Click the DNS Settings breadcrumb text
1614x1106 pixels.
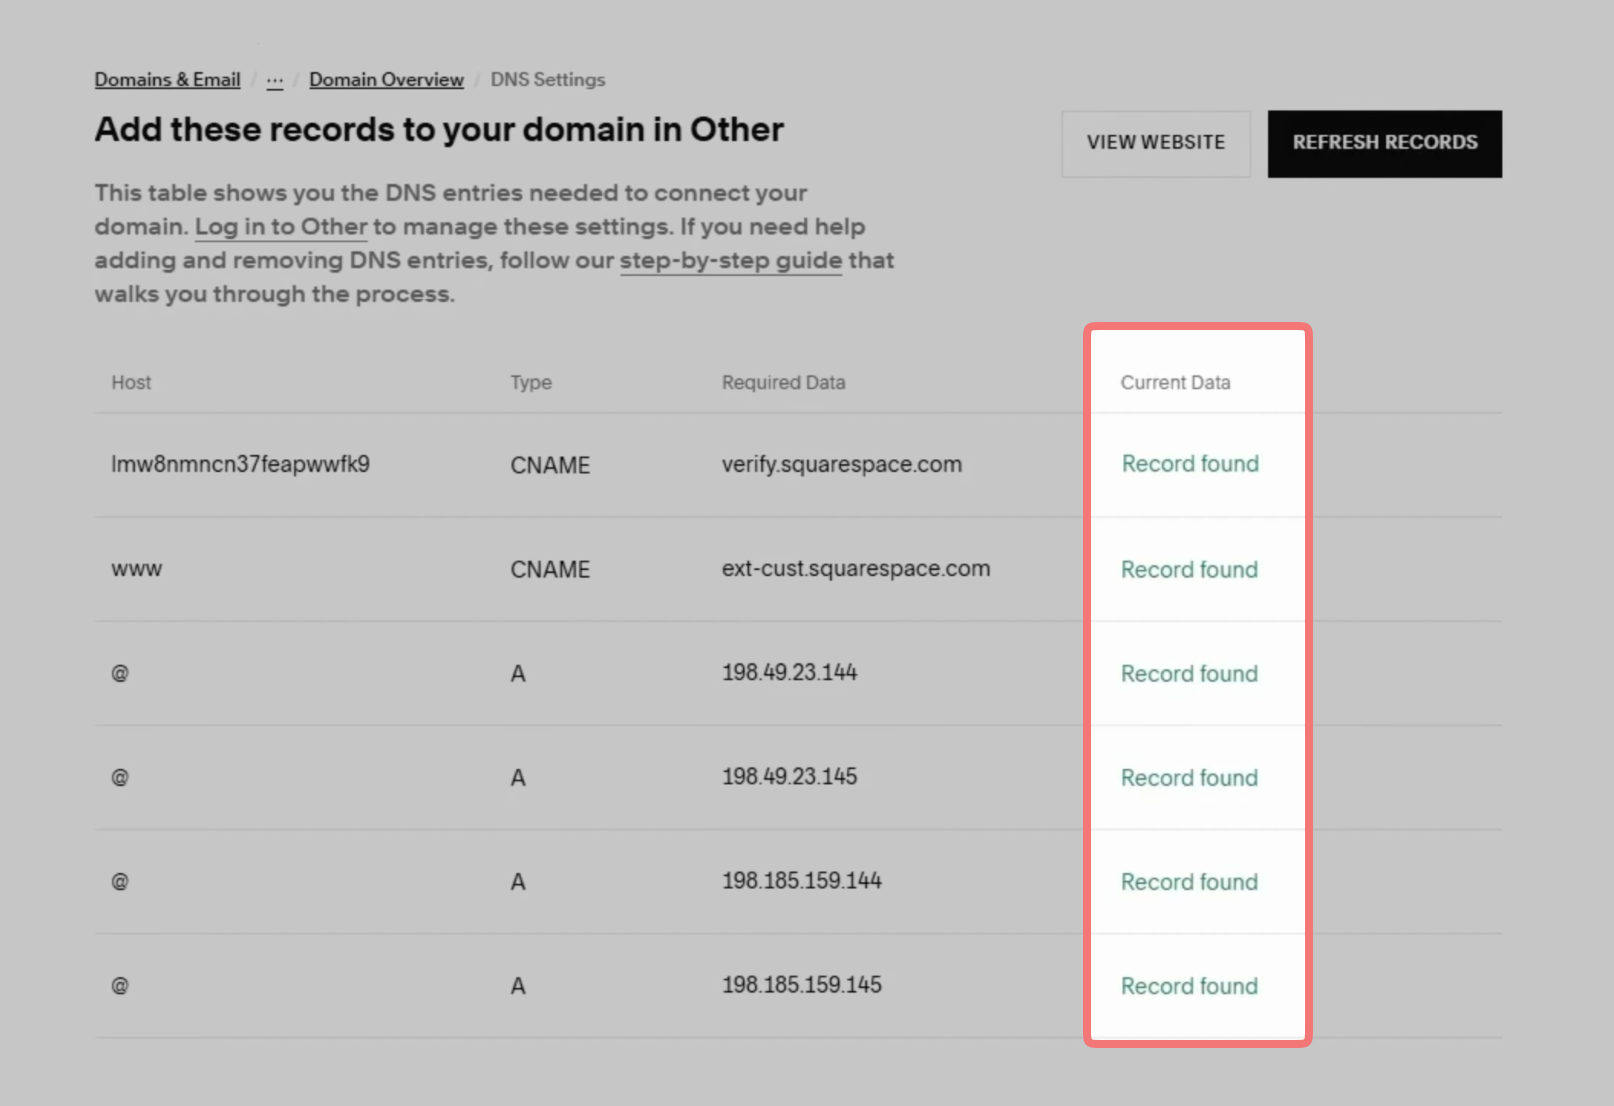tap(548, 80)
